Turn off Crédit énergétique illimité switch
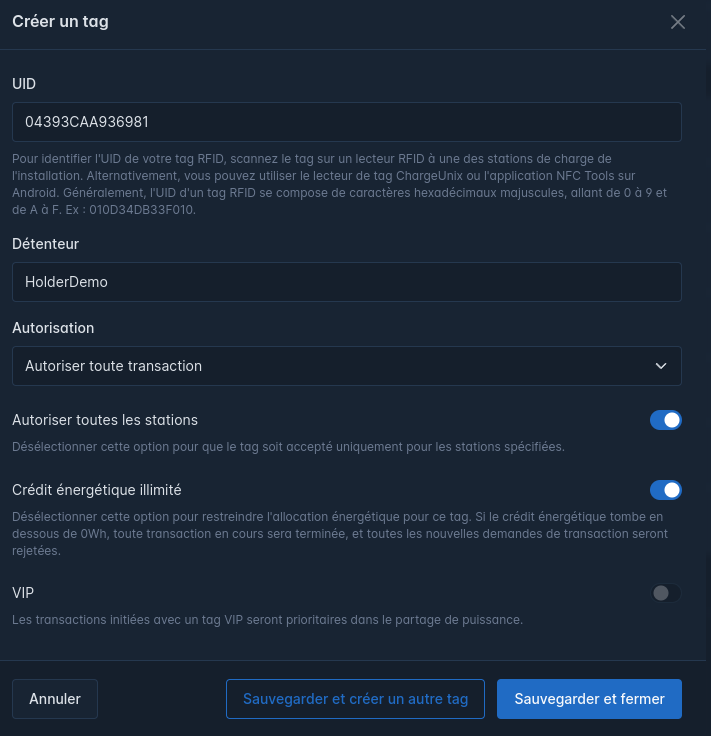Screen dimensions: 711x736 tap(665, 490)
